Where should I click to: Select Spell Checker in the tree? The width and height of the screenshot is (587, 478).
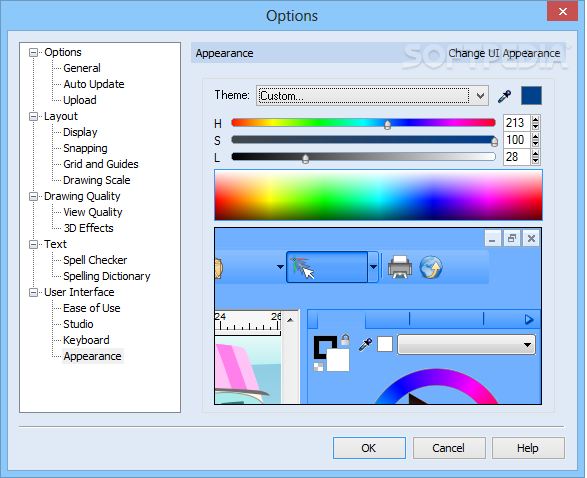tap(95, 260)
